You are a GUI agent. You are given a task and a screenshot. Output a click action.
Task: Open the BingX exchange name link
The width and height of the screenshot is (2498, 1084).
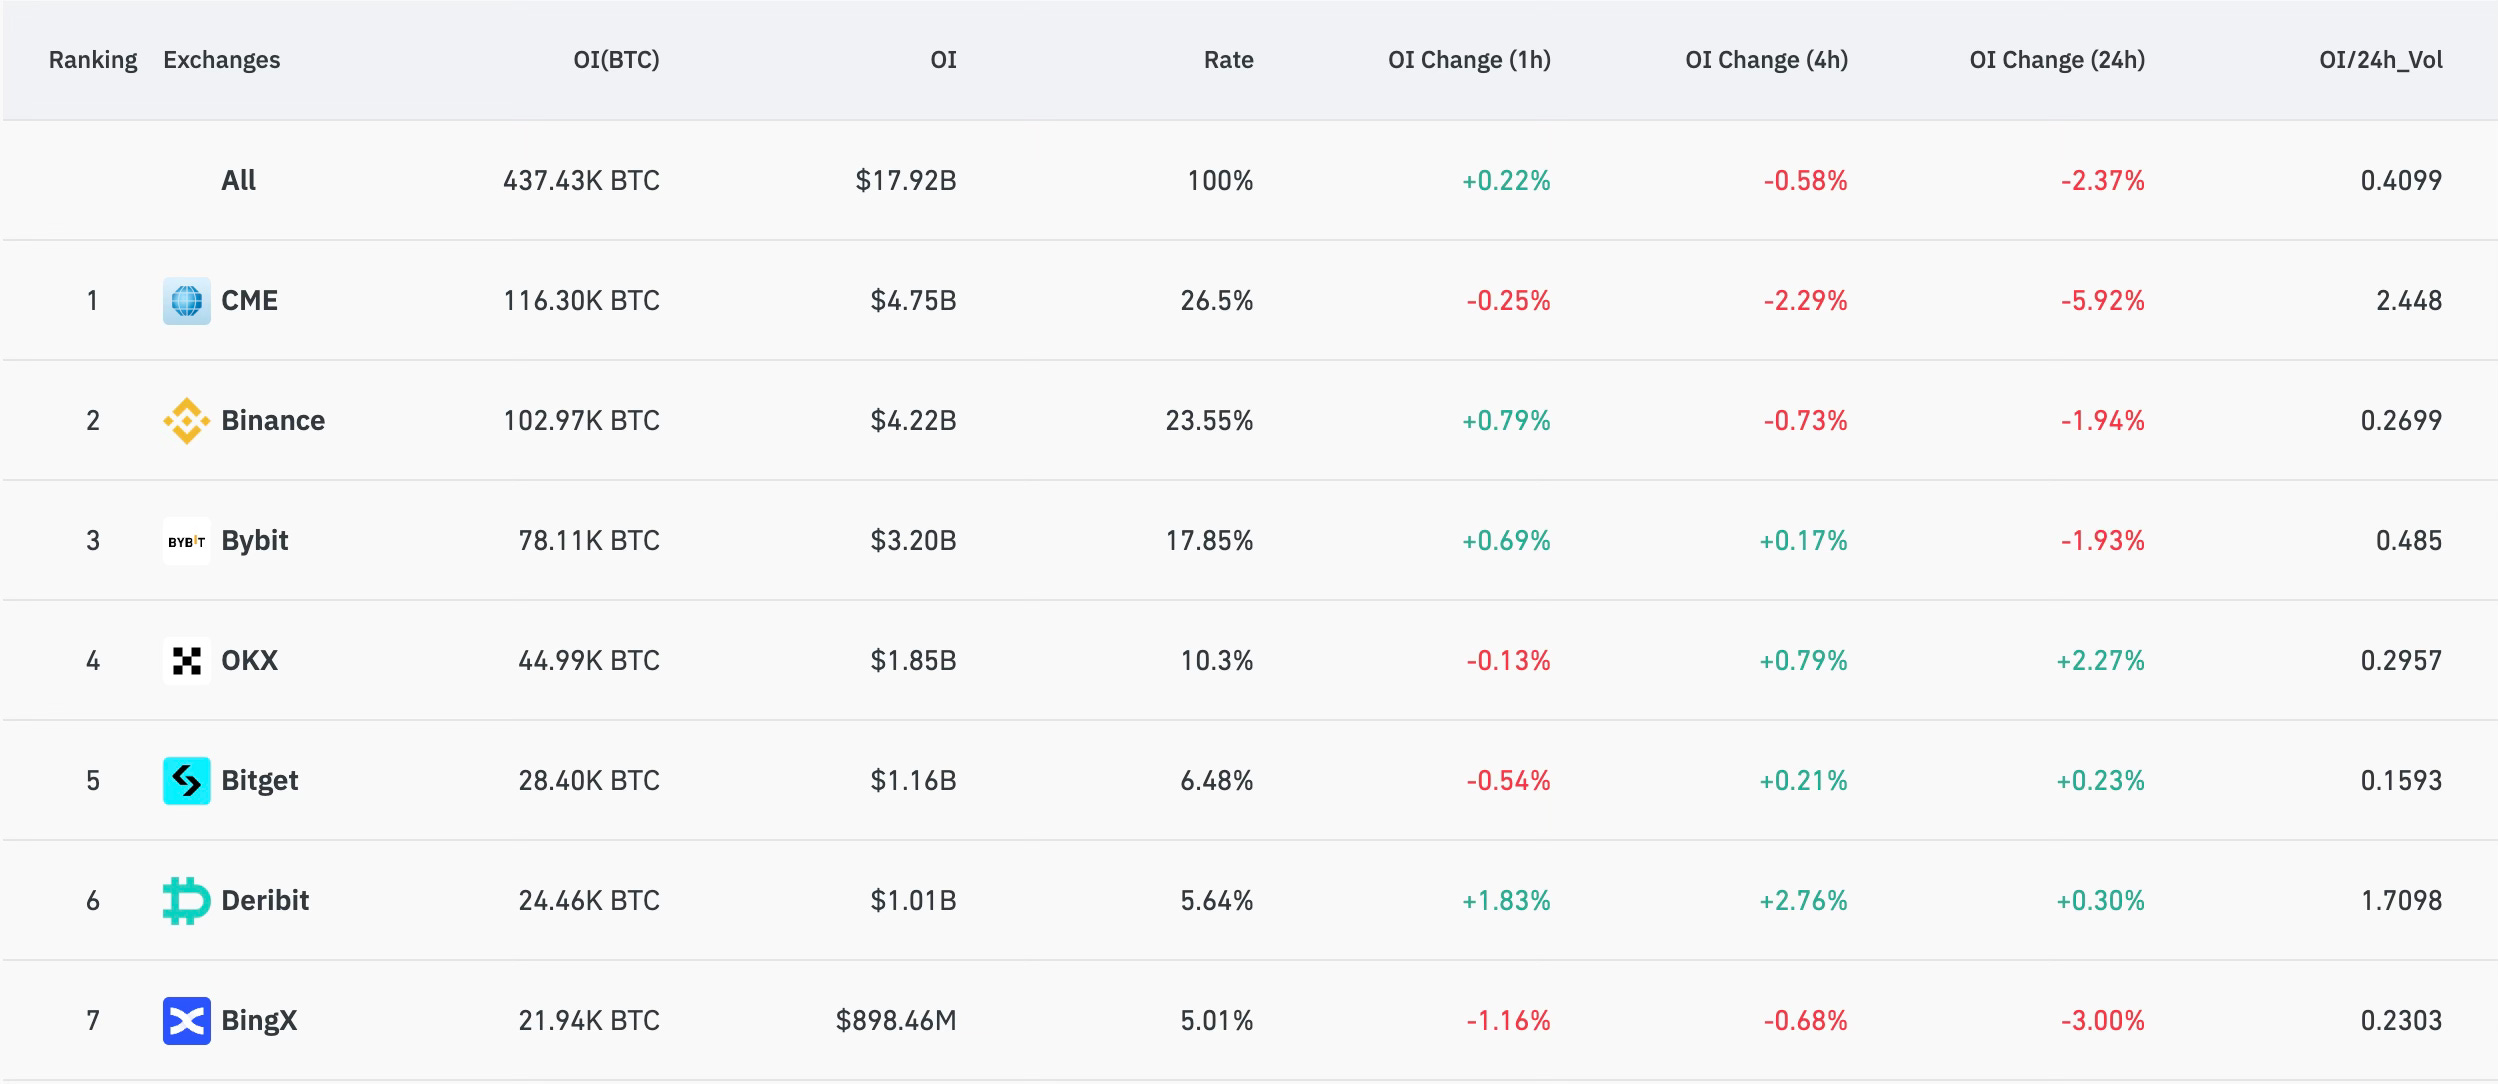(259, 1021)
